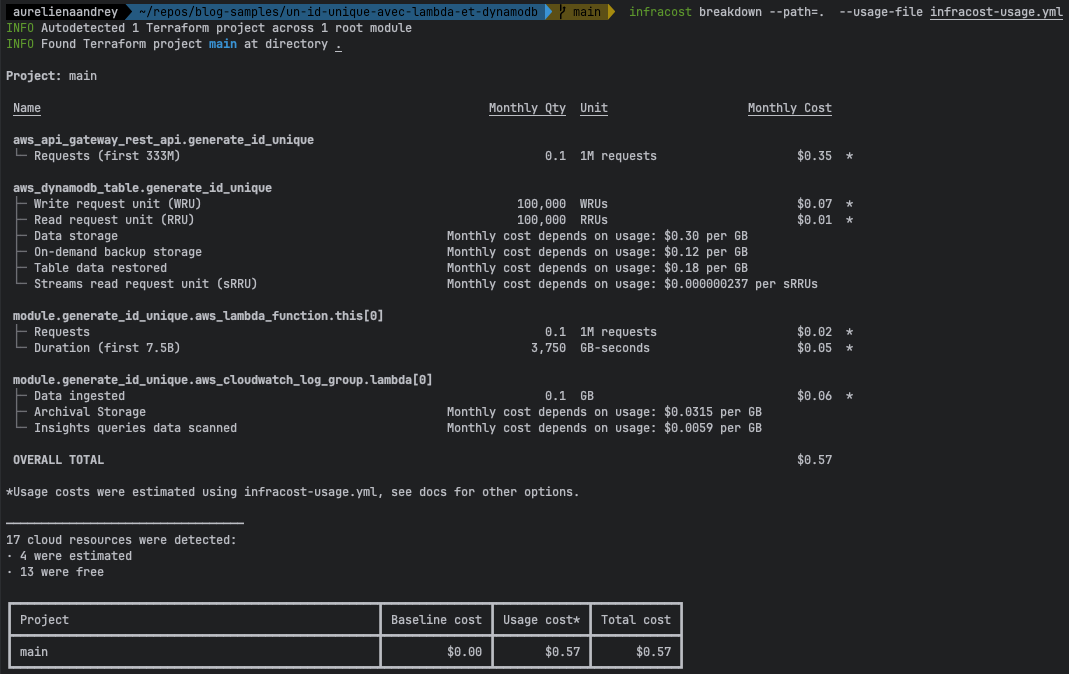The height and width of the screenshot is (674, 1069).
Task: Click the '$0.18 per GB' usage note
Action: [x=706, y=268]
